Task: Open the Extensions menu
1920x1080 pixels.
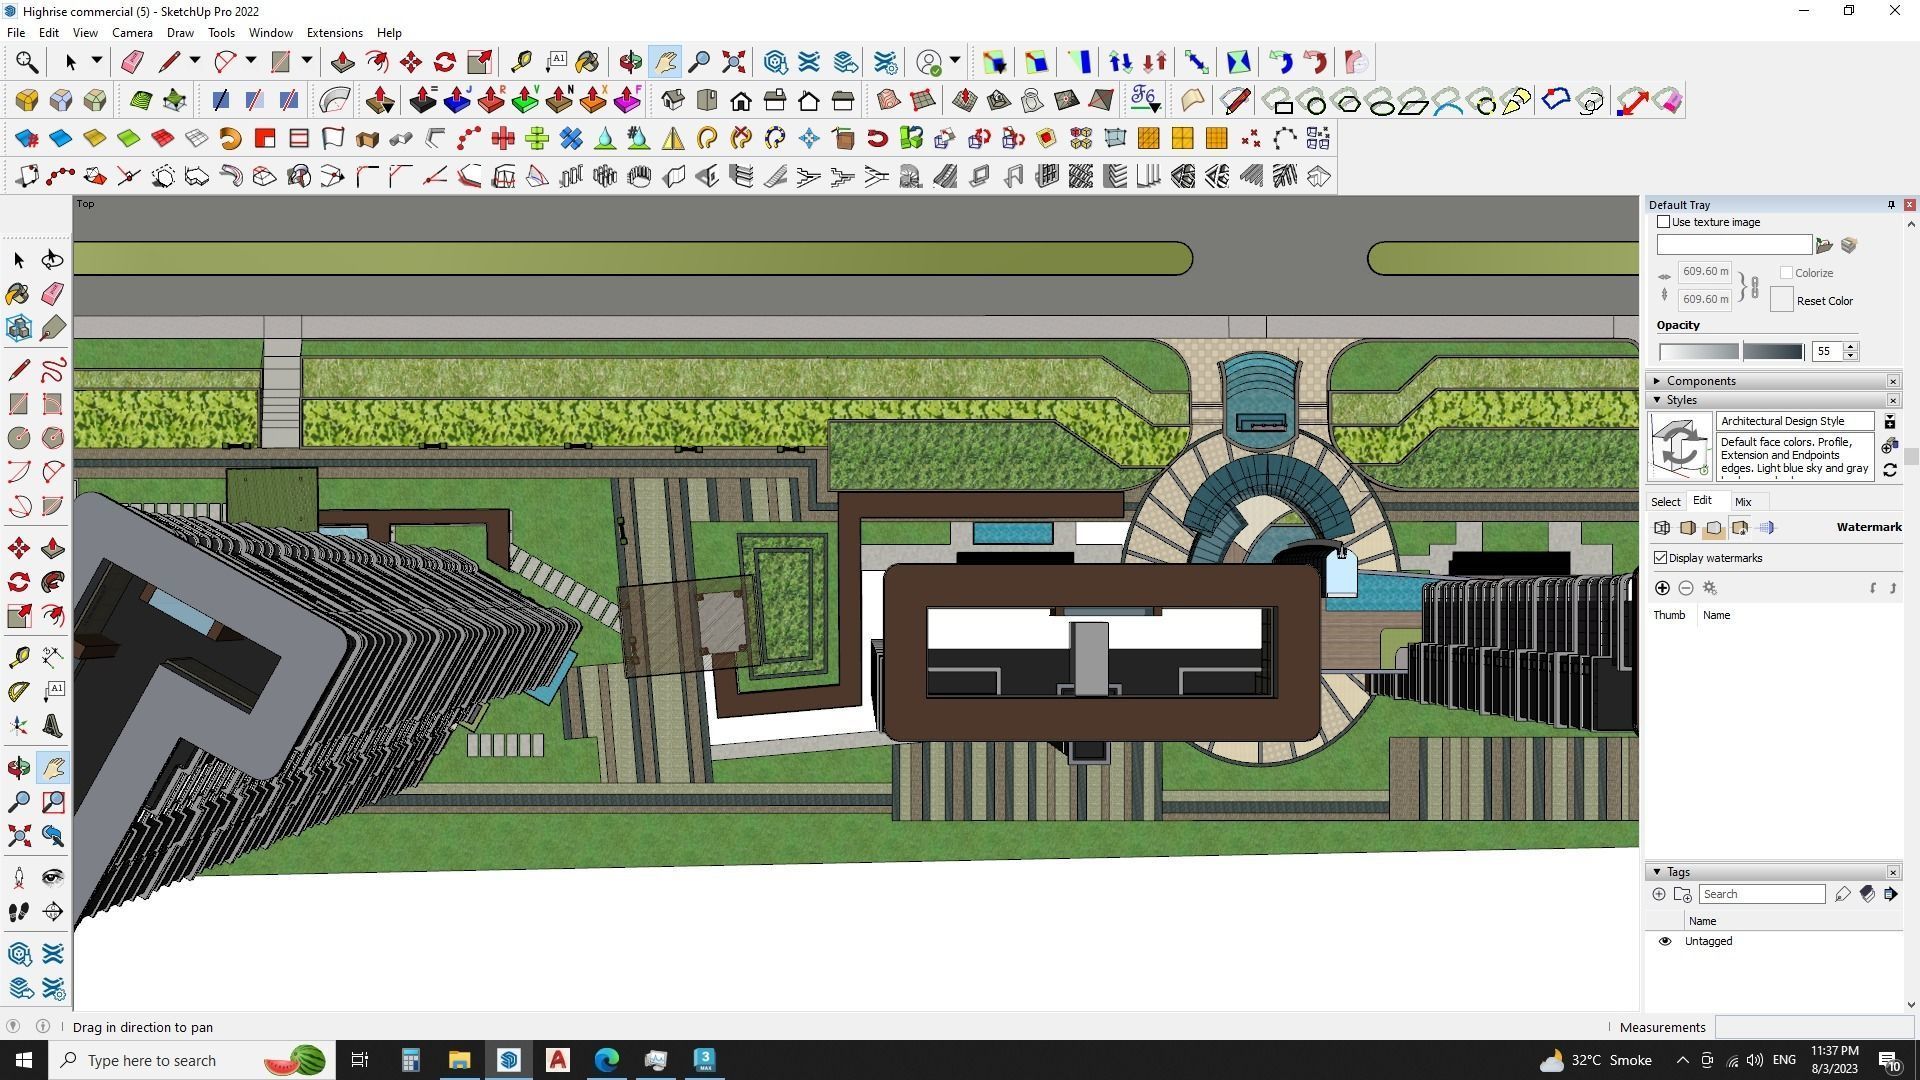Action: pos(334,32)
